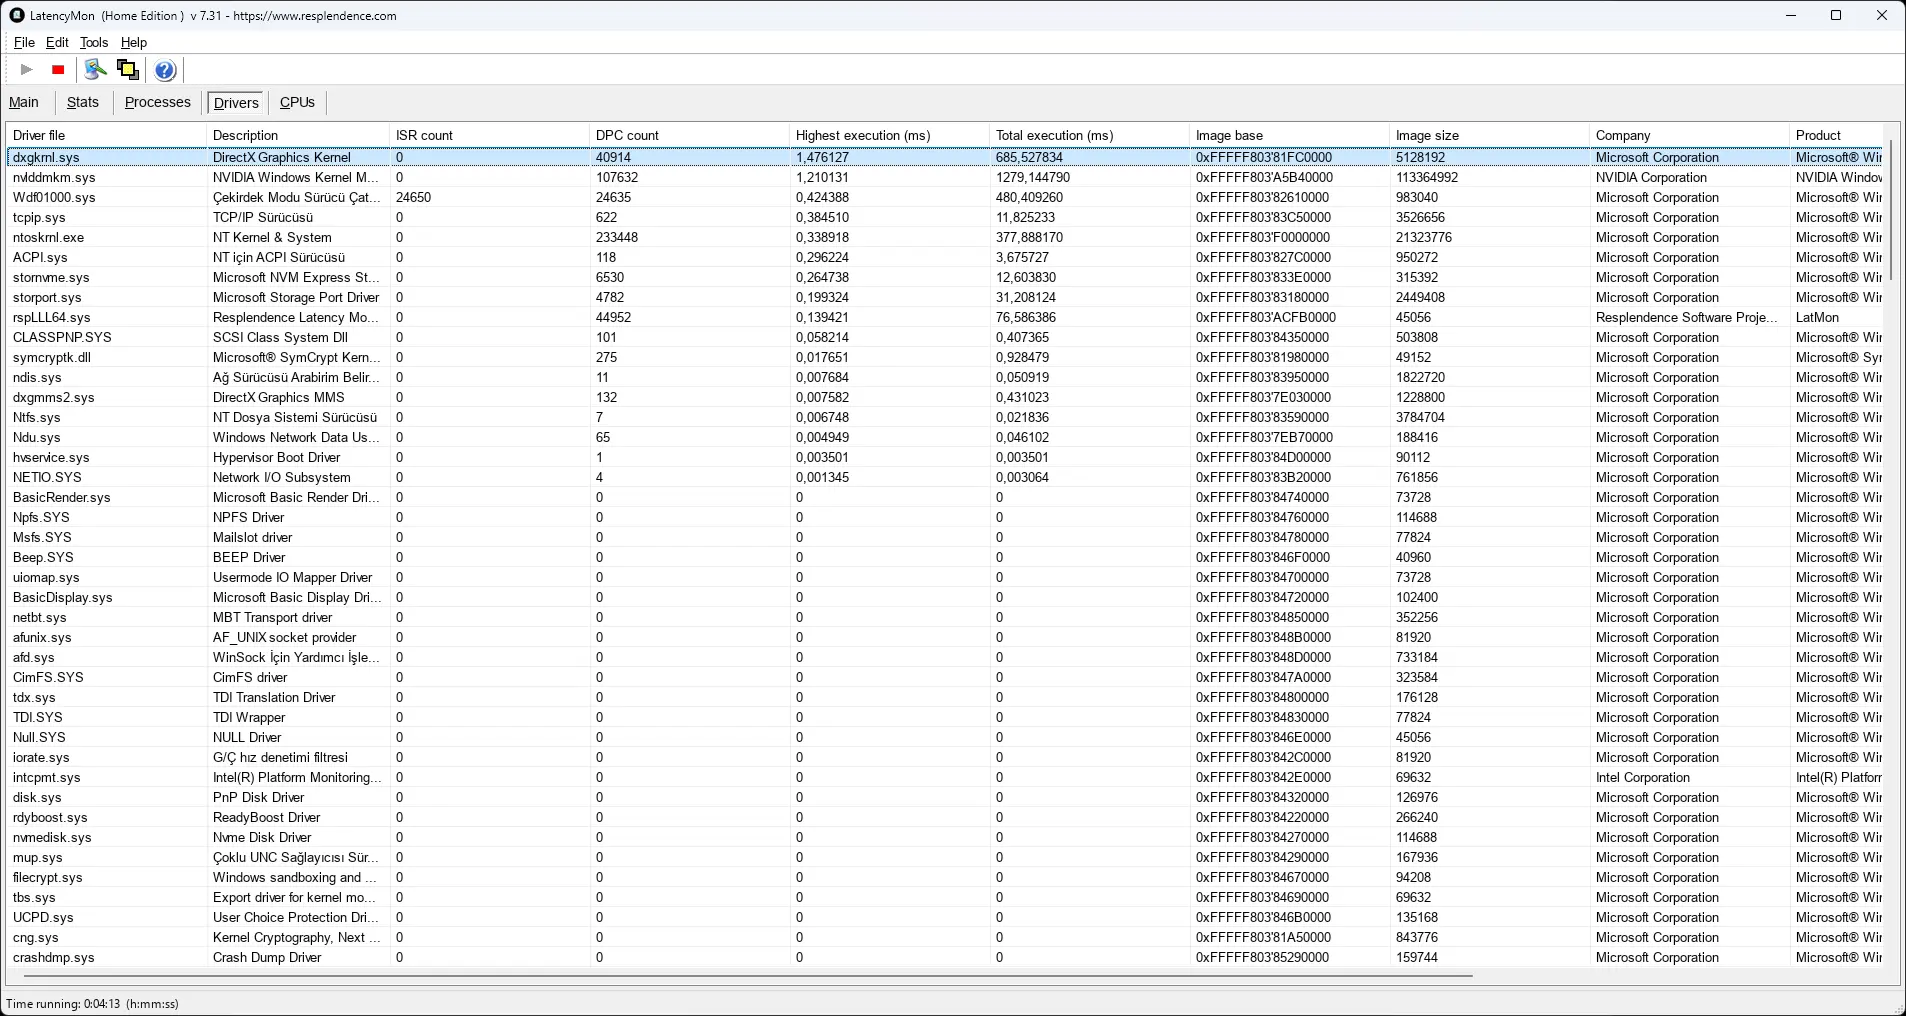Select the ACPI.sys driver row
Image resolution: width=1906 pixels, height=1016 pixels.
(944, 257)
